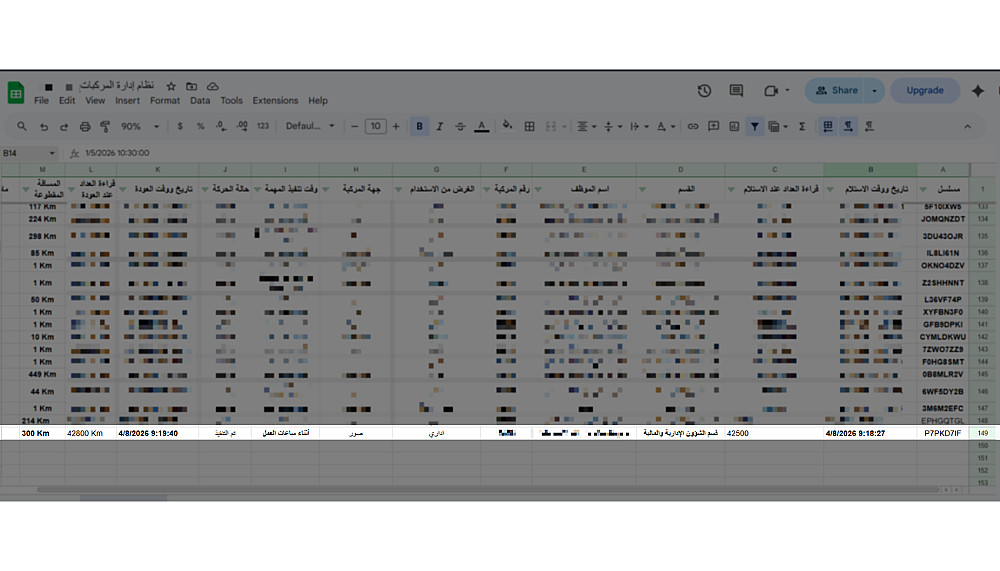Expand the Share options arrow

874,91
